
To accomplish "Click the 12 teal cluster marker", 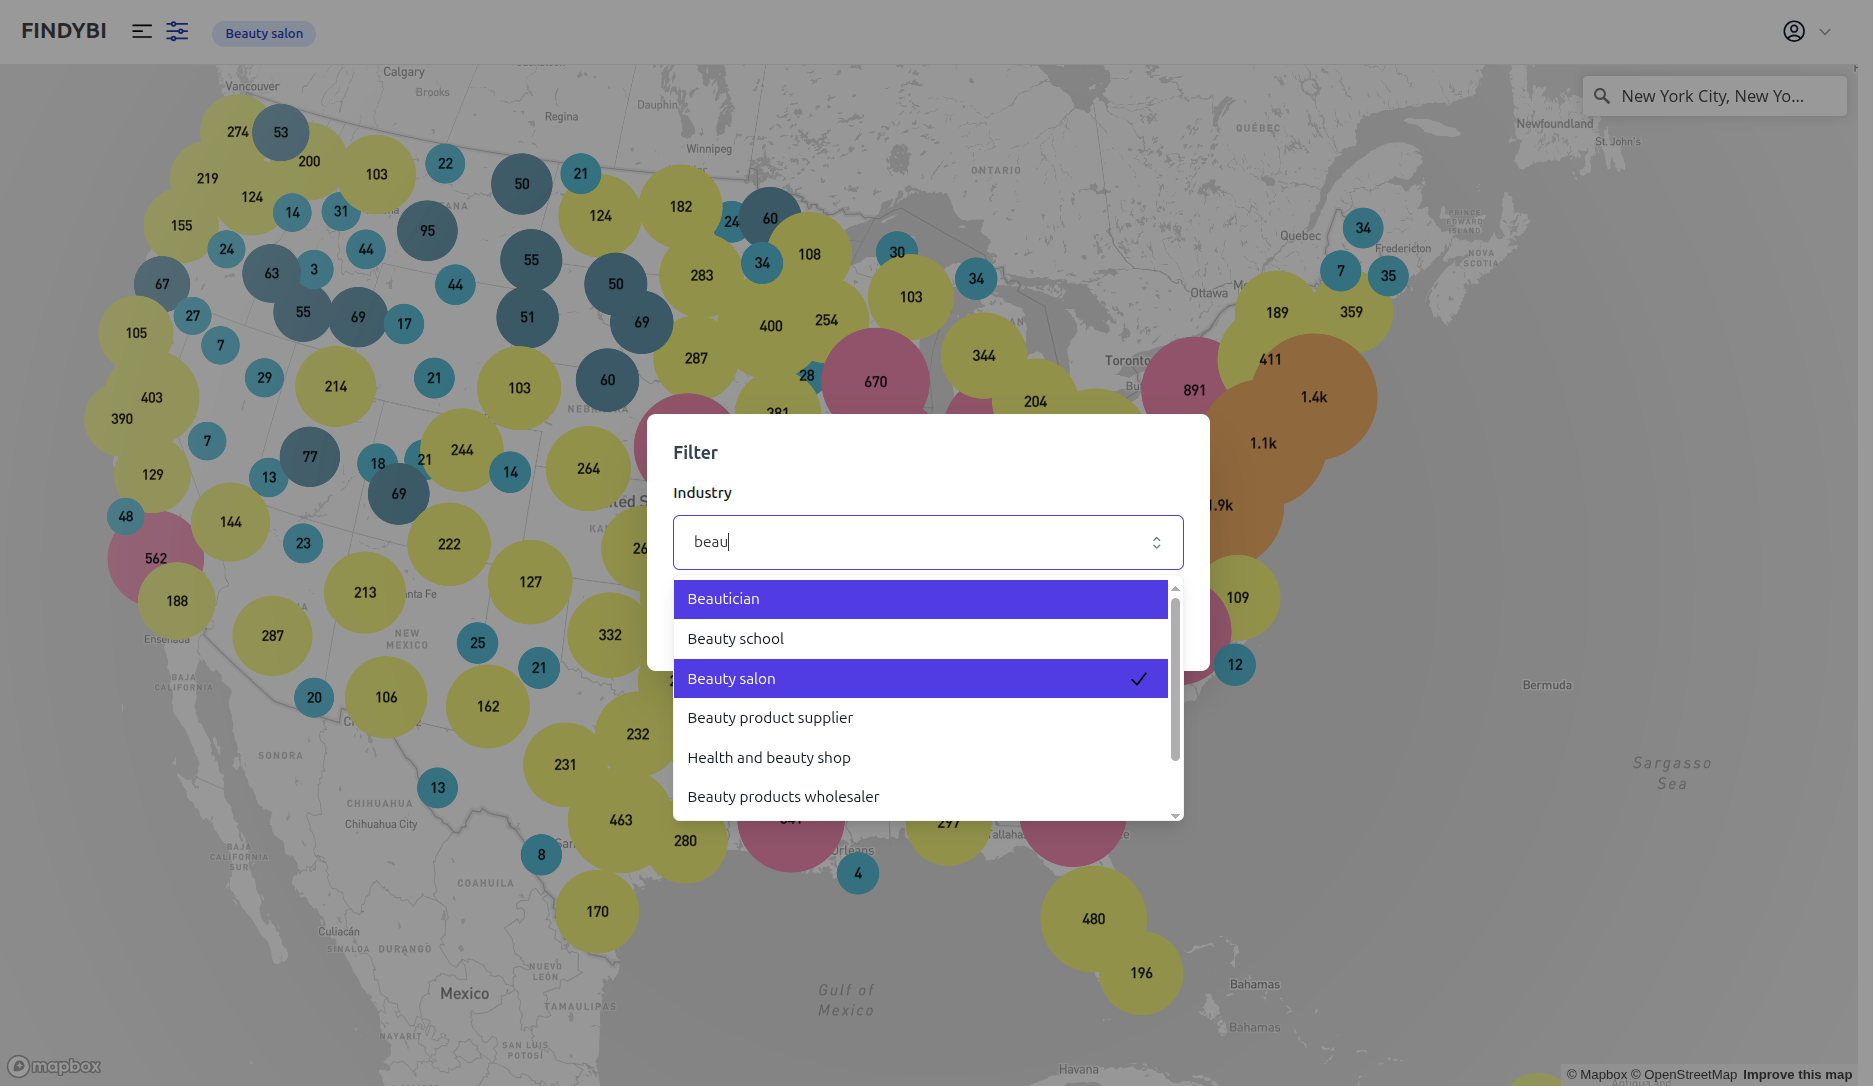I will [x=1235, y=665].
